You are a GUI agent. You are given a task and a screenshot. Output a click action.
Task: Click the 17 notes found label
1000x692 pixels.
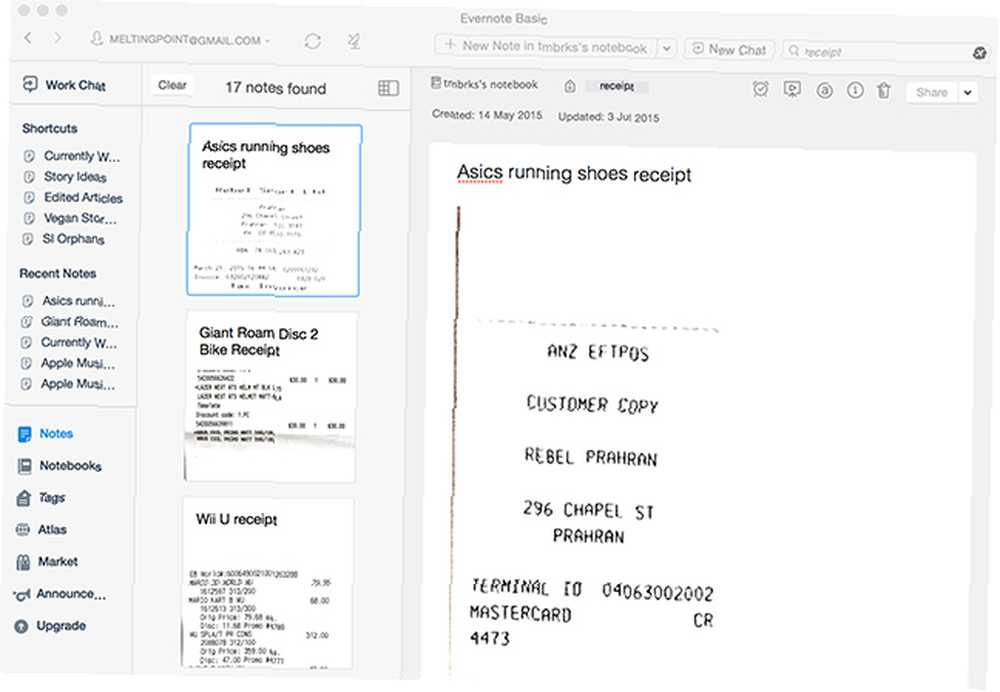point(276,88)
